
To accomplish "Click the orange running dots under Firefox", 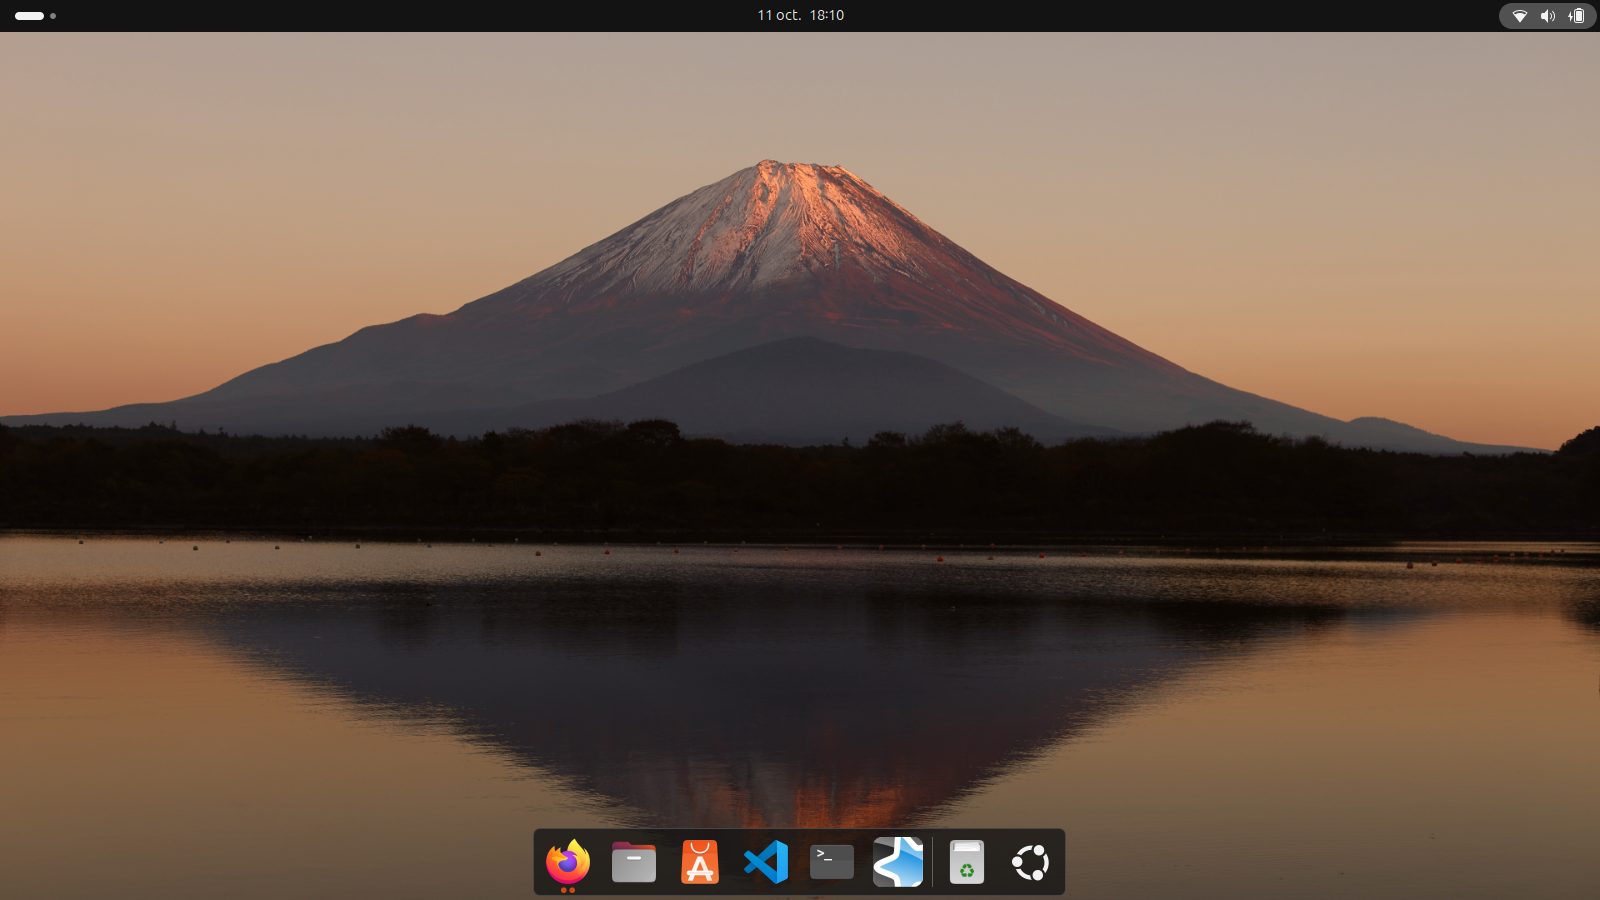I will click(x=568, y=890).
